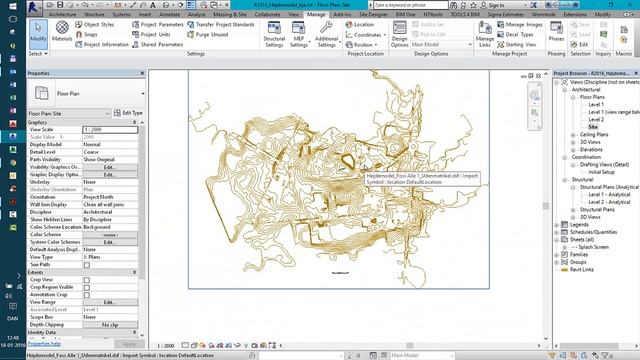Switch to the Architecture tab
640x360 pixels.
(x=62, y=14)
